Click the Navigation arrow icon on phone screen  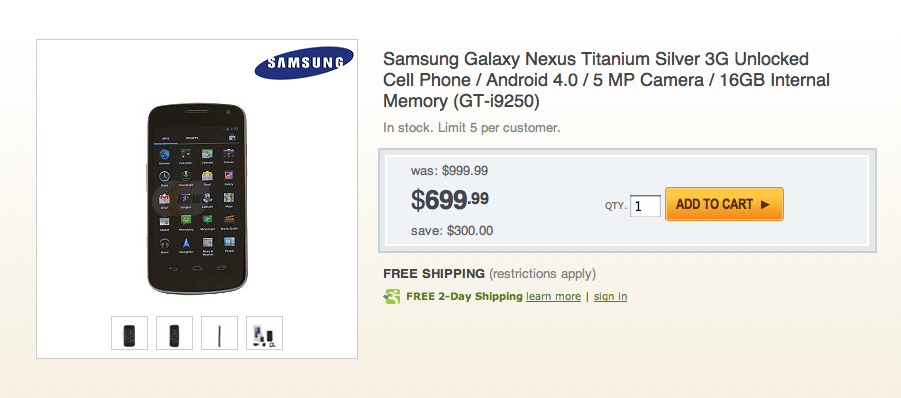click(x=186, y=242)
